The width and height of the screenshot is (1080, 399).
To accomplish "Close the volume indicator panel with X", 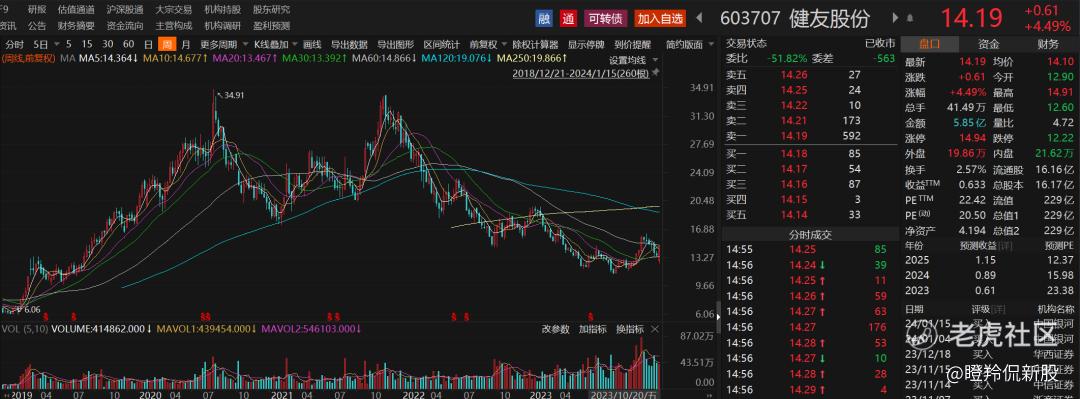I will [655, 329].
